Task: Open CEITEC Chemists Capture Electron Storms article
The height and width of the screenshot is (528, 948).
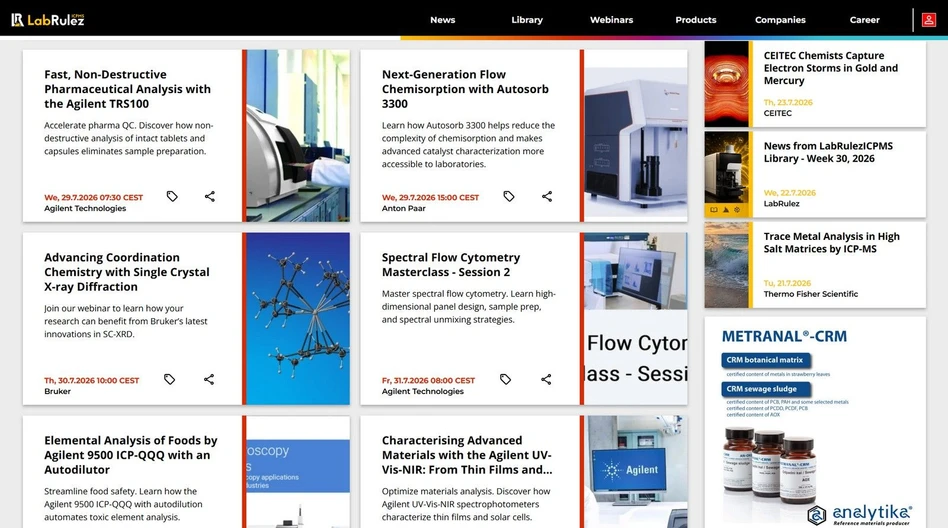Action: coord(831,68)
